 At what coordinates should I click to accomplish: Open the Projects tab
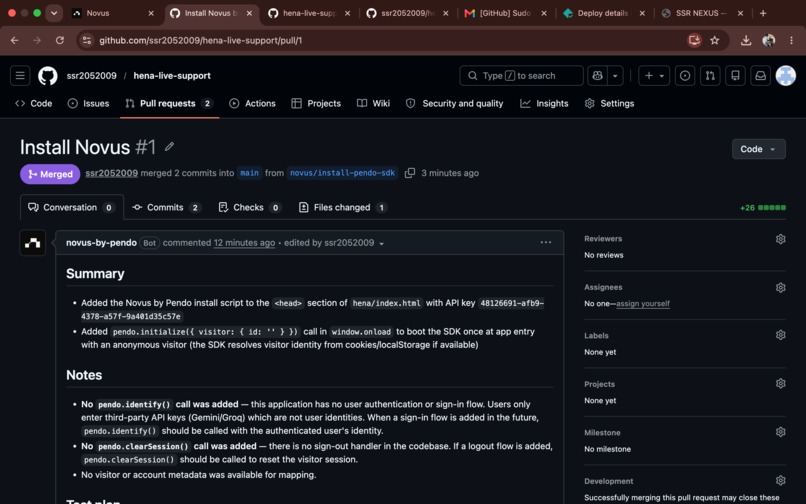coord(316,103)
